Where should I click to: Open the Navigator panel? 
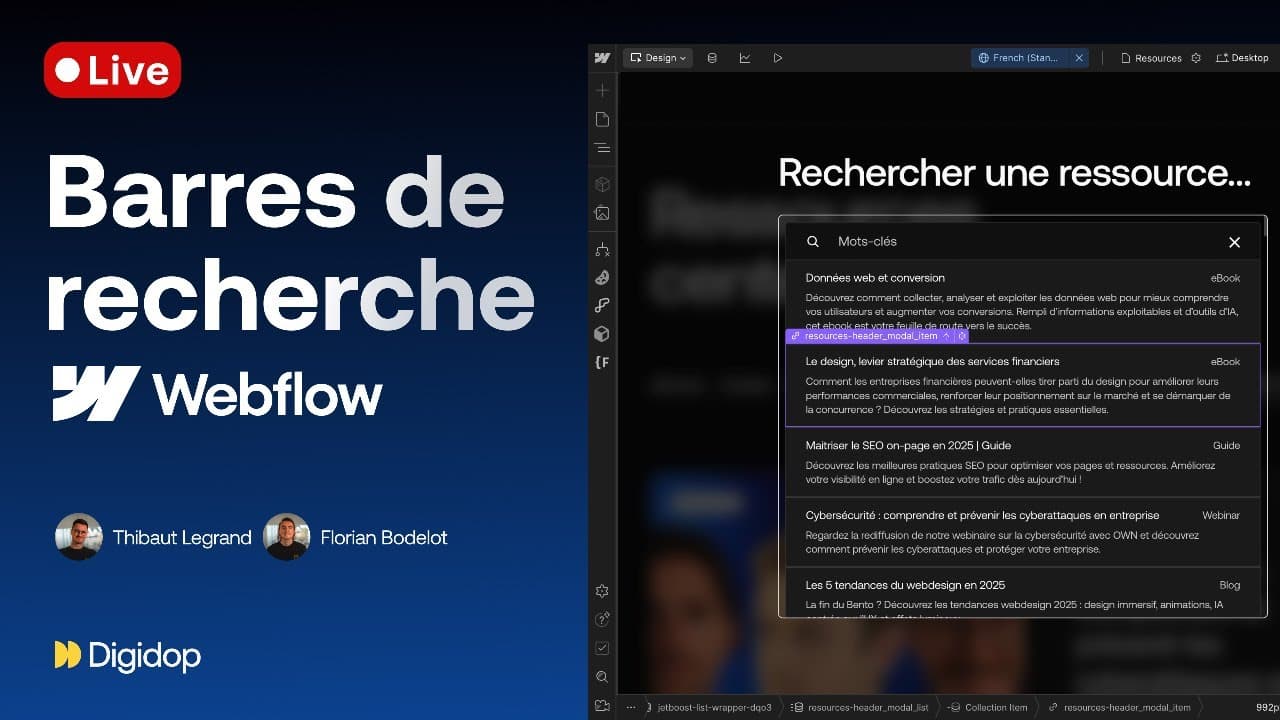tap(602, 147)
